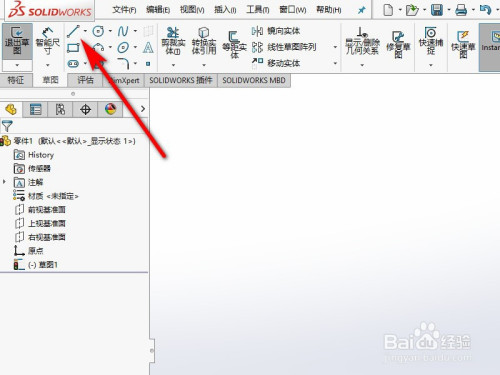The height and width of the screenshot is (375, 500).
Task: Select the Sketch Fillet tool
Action: click(123, 63)
